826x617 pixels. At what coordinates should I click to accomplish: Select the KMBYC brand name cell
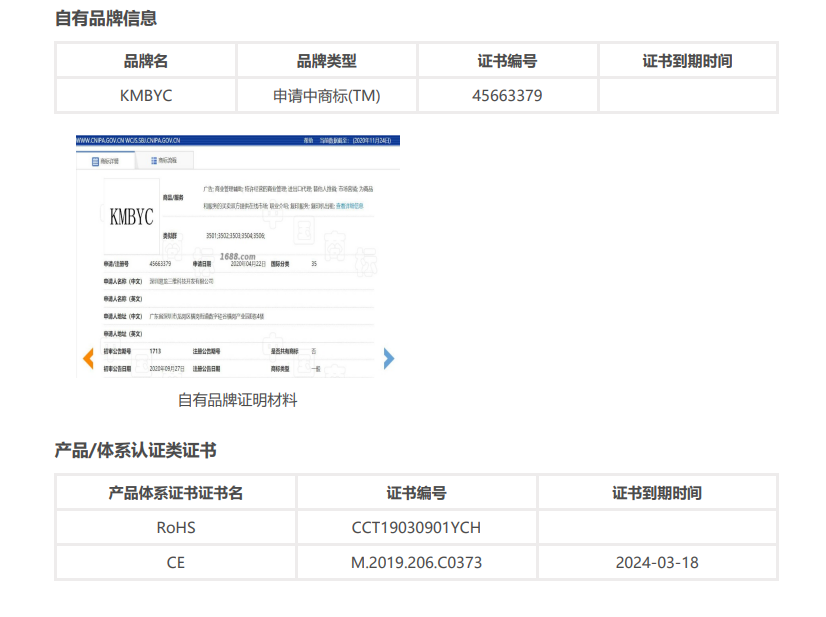point(146,96)
